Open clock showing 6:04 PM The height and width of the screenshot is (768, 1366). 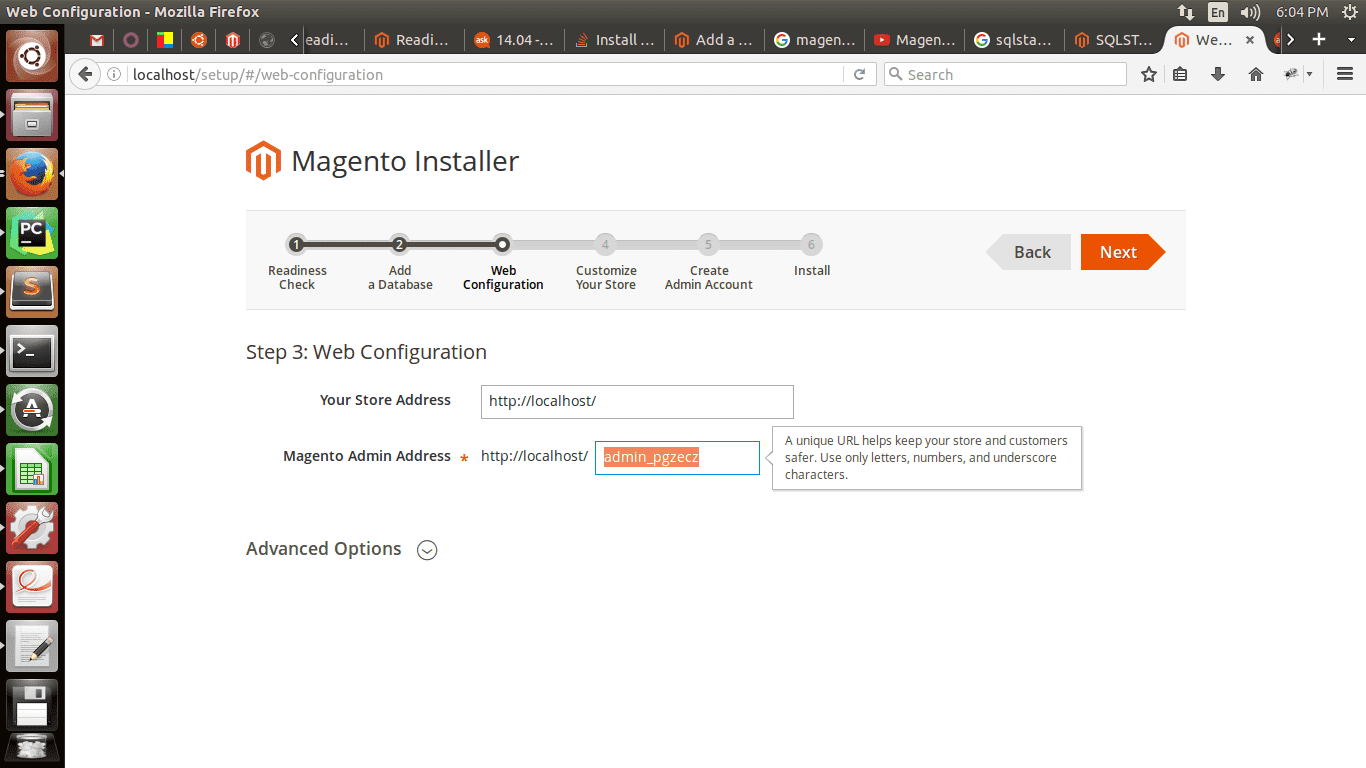[1302, 12]
